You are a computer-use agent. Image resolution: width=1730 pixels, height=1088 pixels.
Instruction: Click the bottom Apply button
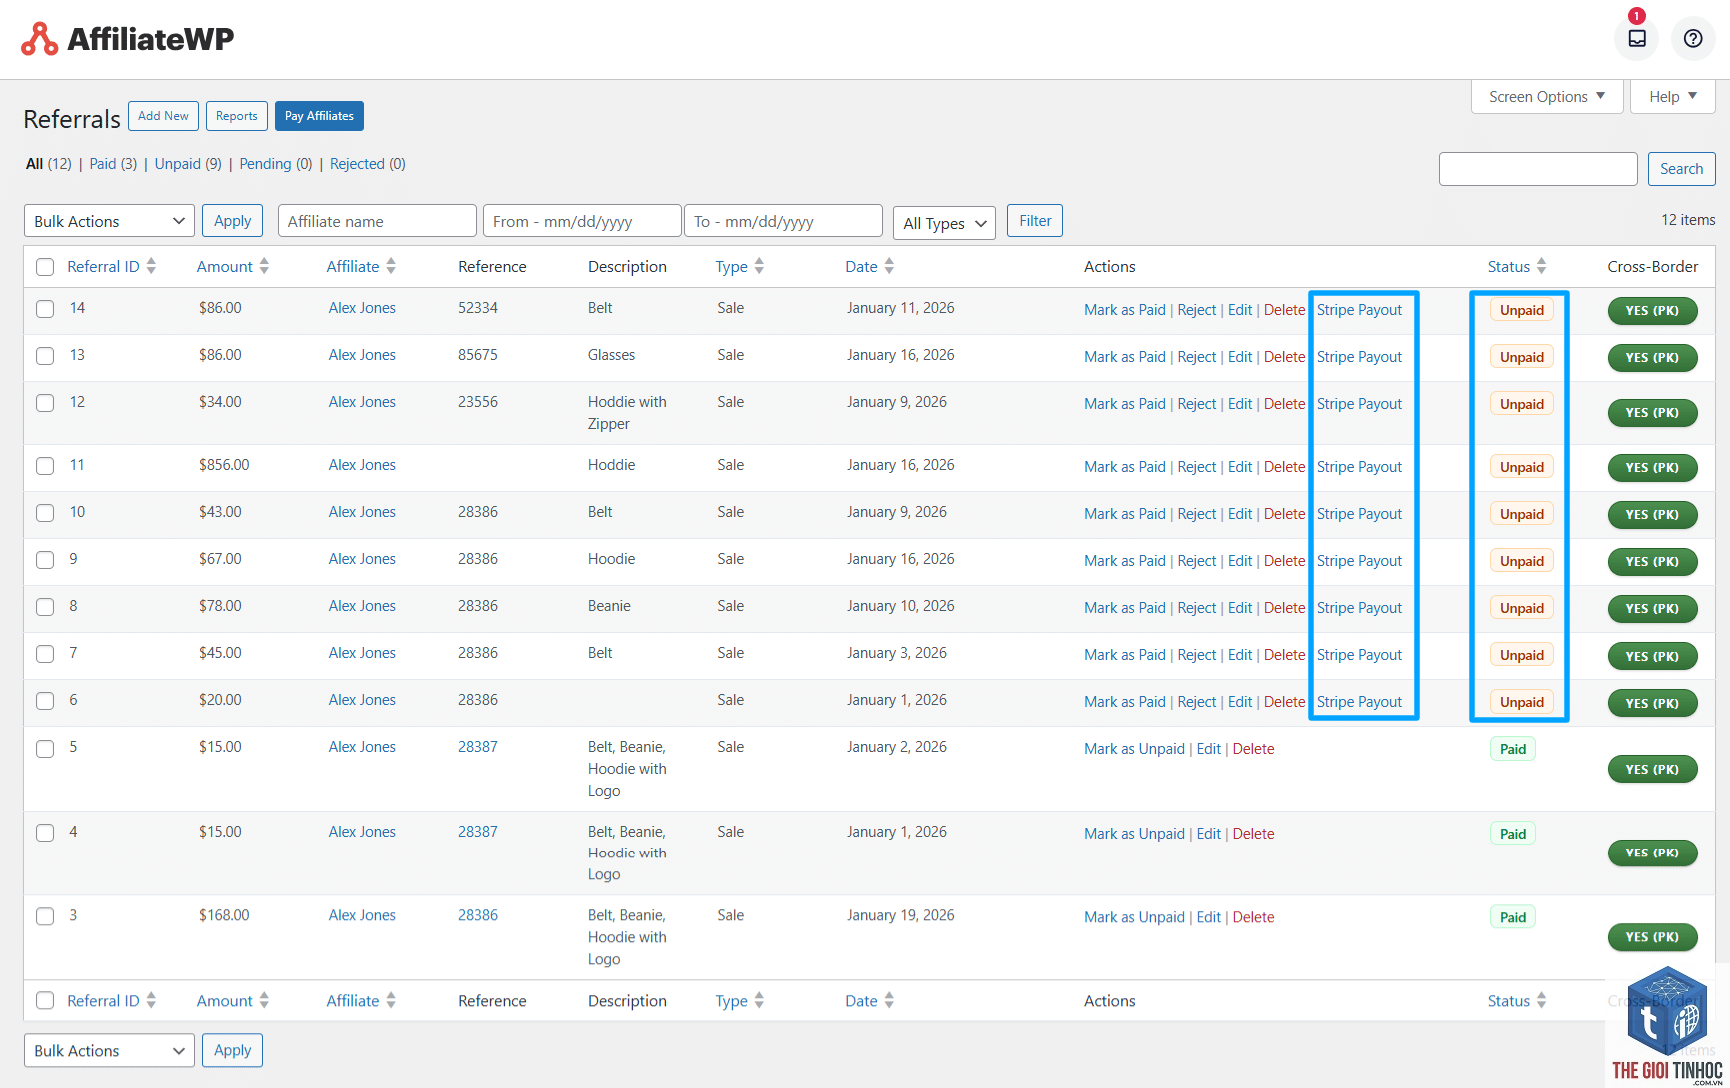tap(232, 1050)
